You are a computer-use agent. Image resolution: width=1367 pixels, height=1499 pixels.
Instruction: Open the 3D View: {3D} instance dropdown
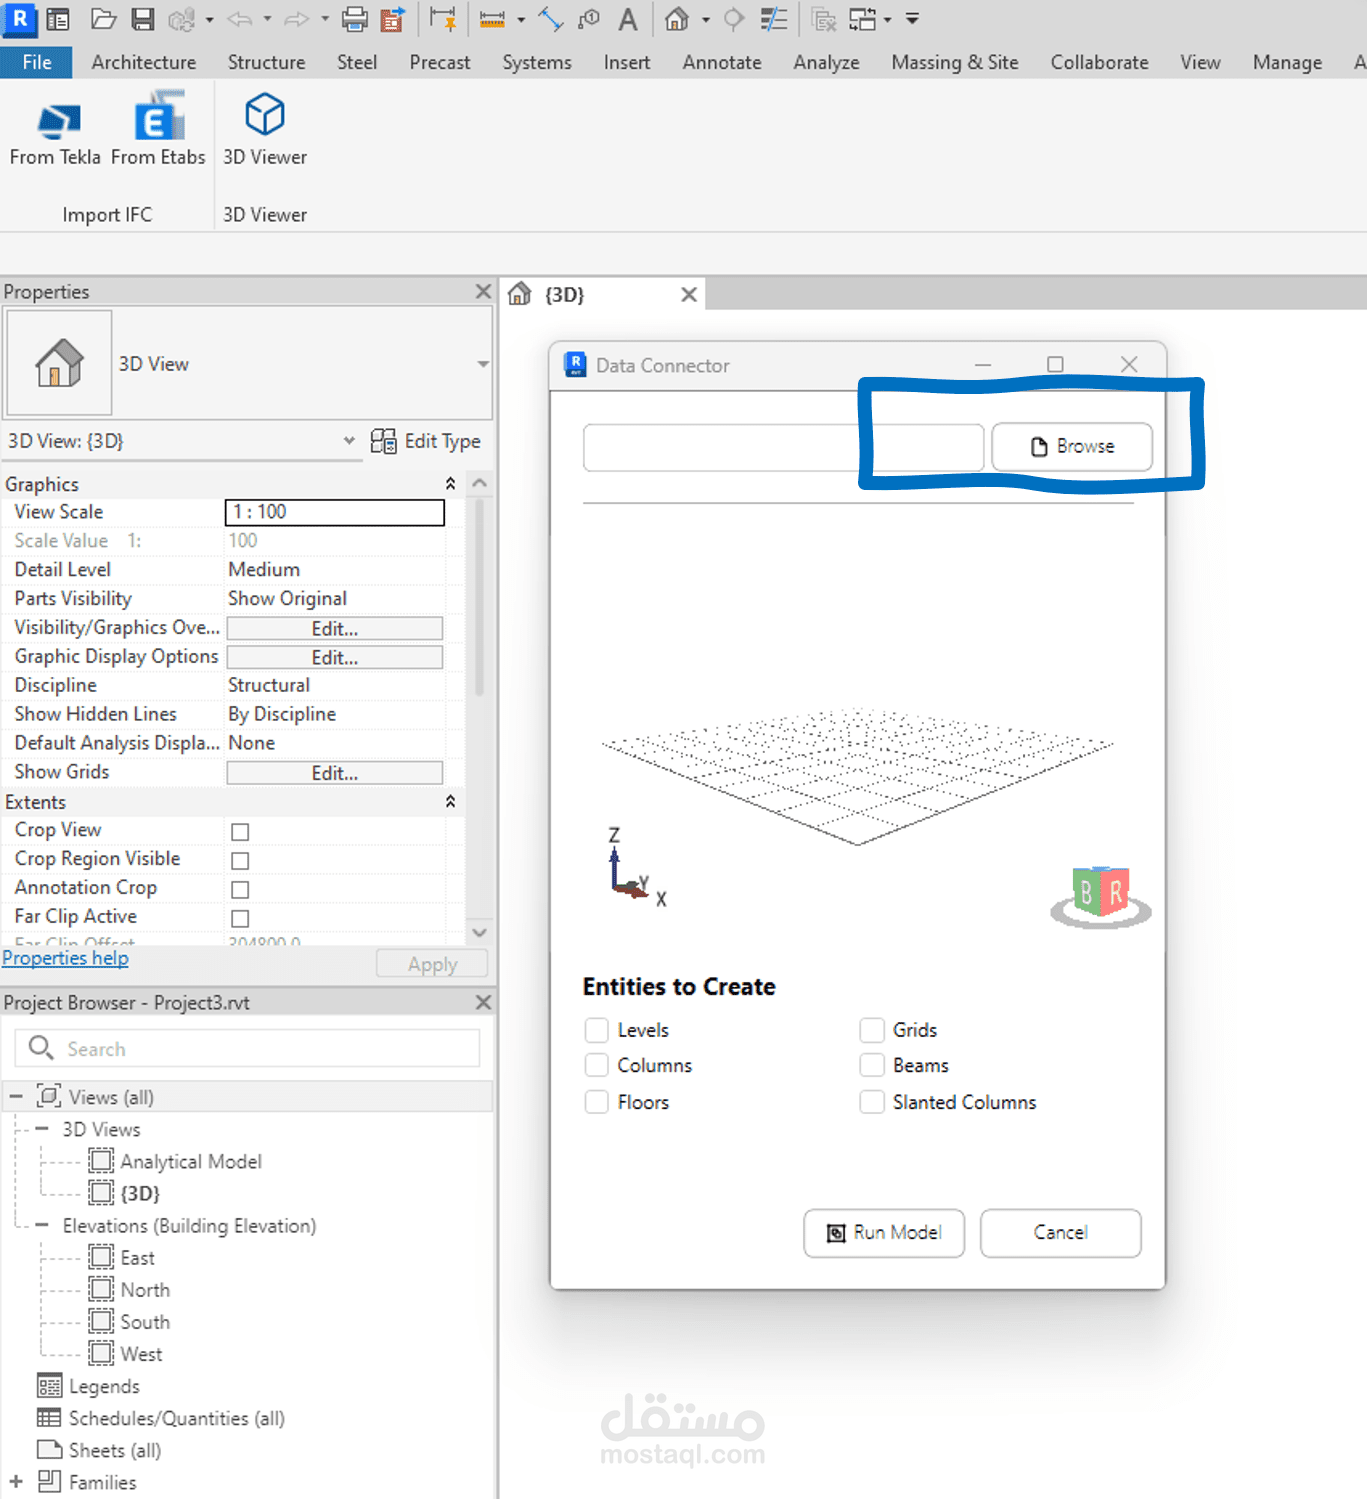tap(349, 440)
